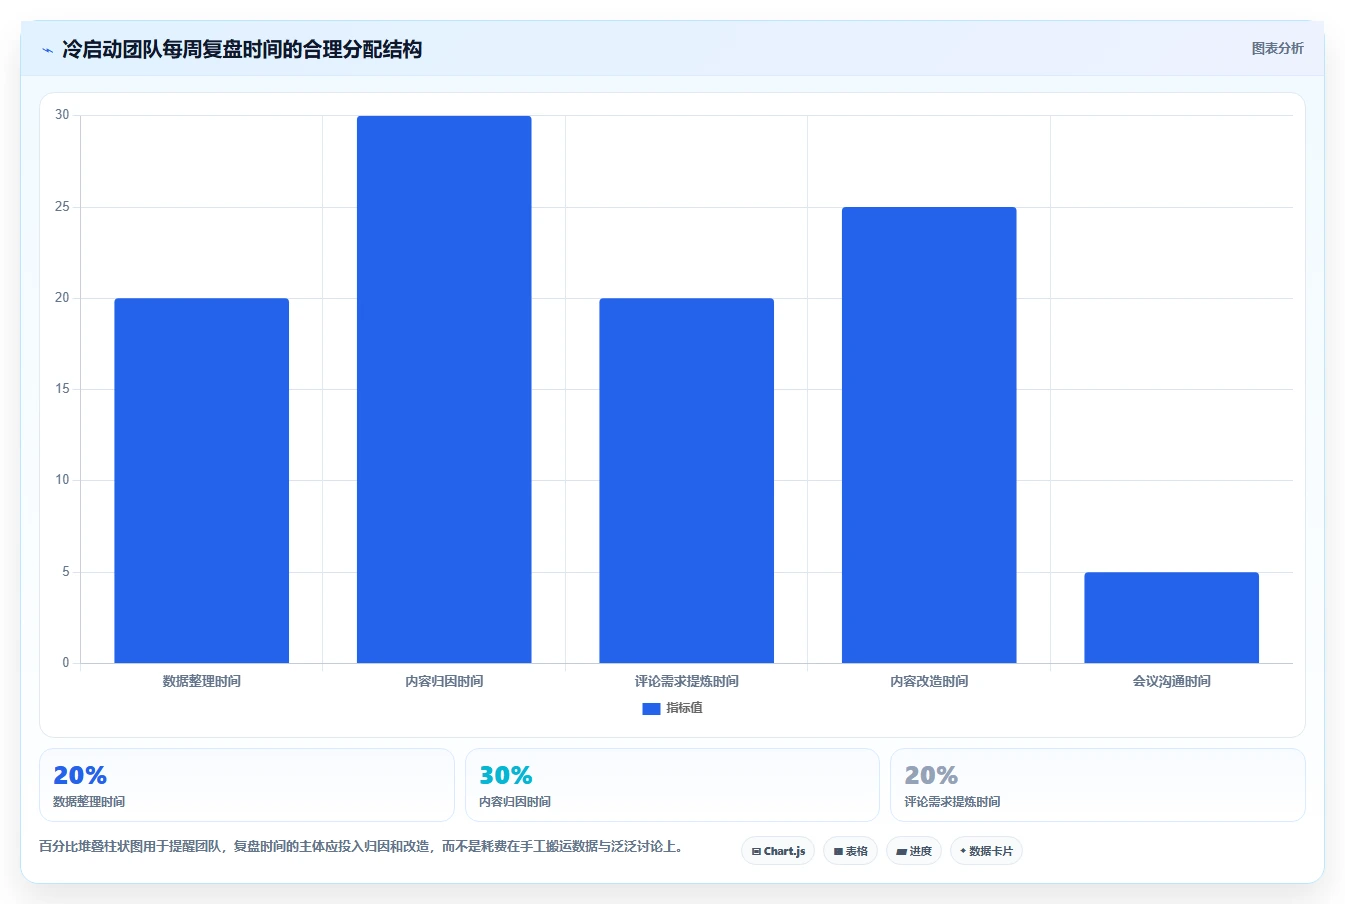This screenshot has height=904, width=1345.
Task: Open the 20% 评论需求提炼时间 stat card
Action: (x=1098, y=785)
